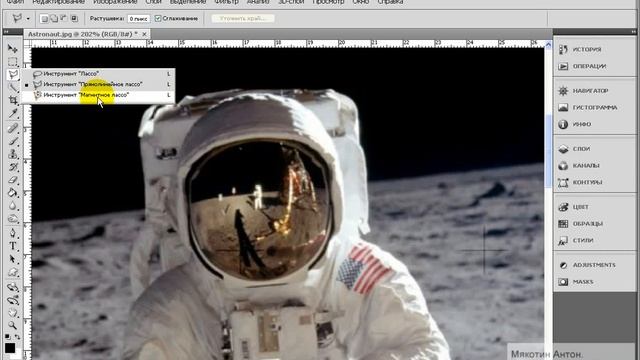This screenshot has width=640, height=360.
Task: Select the 3D Orbit camera tool
Action: tap(13, 300)
